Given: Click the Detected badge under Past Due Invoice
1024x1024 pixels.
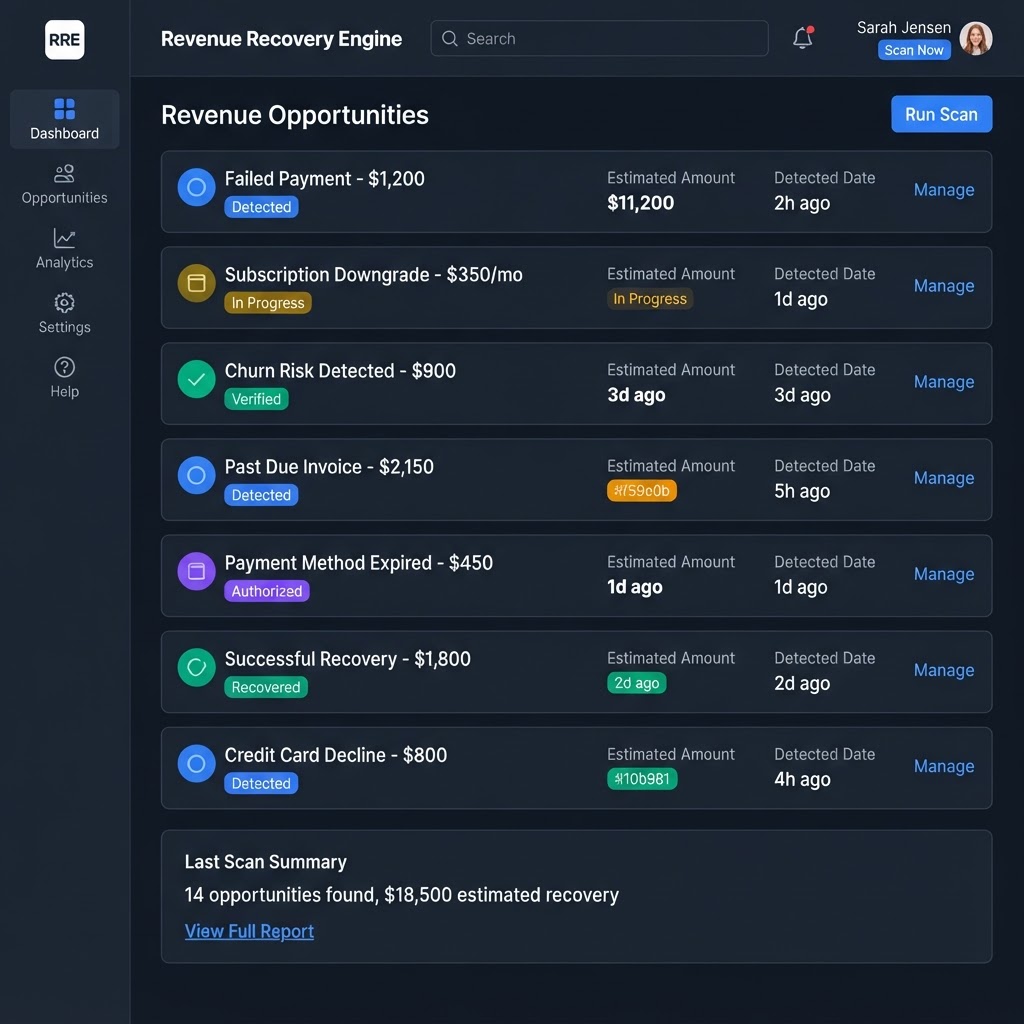Looking at the screenshot, I should click(261, 495).
